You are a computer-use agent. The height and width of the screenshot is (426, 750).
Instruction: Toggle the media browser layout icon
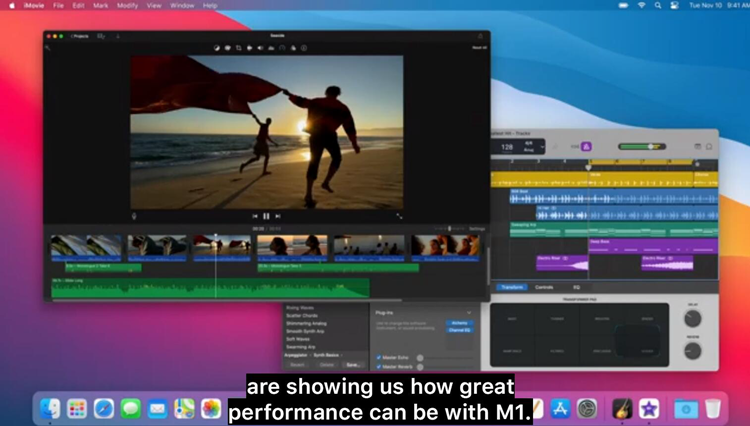point(101,36)
